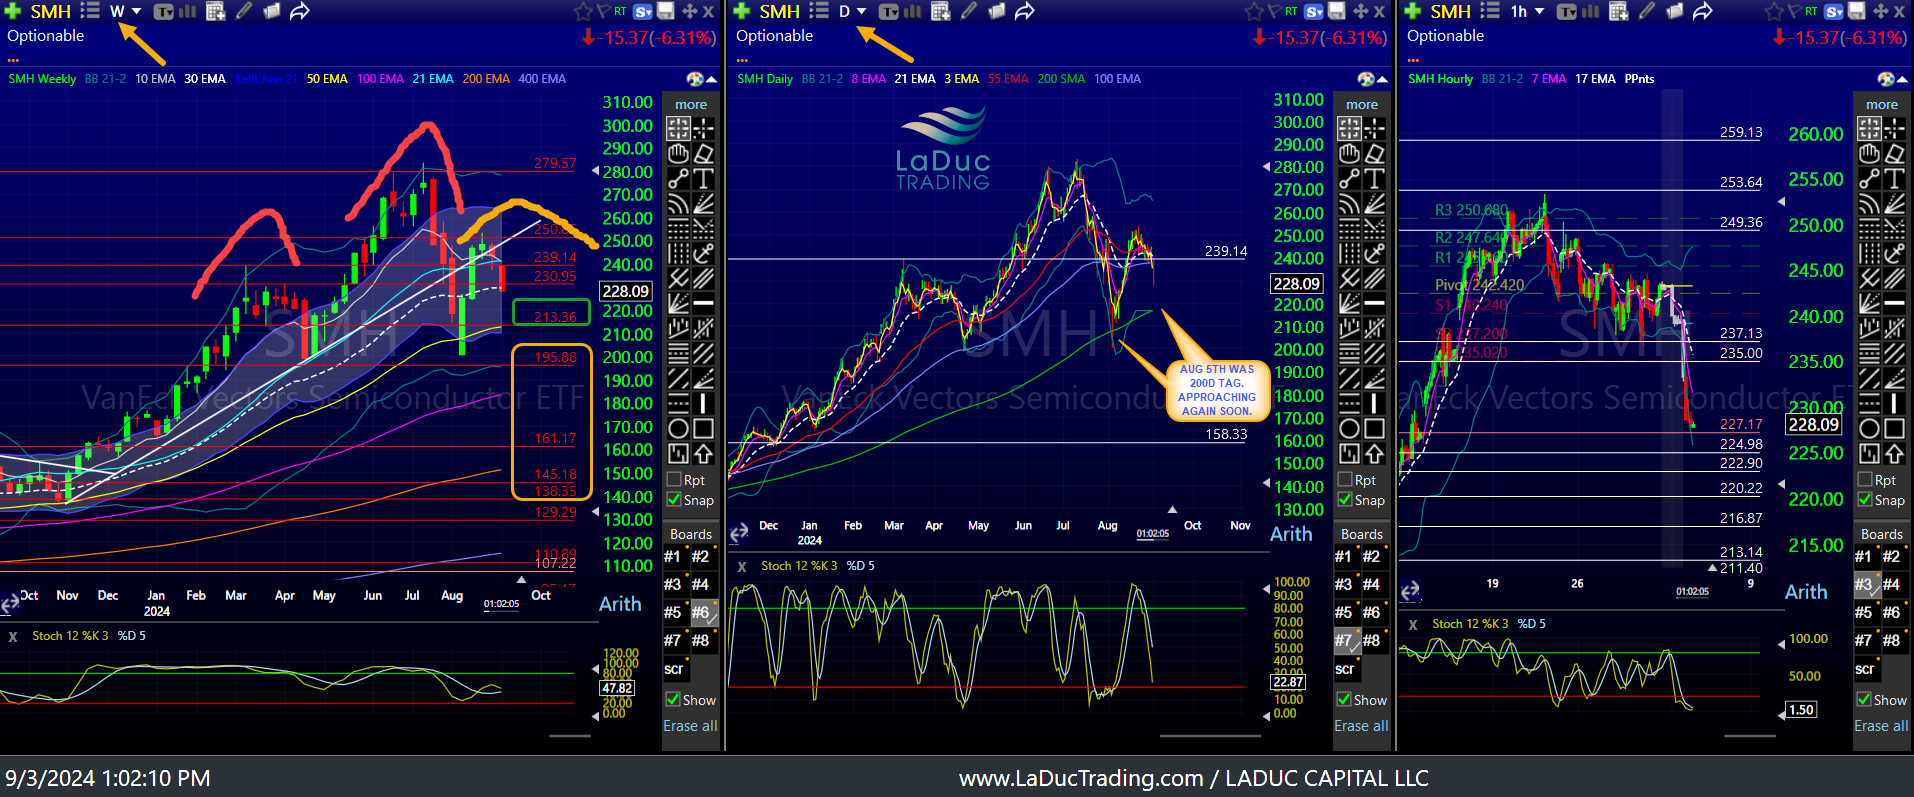Select the text tool in weekly chart toolbar
The image size is (1914, 797).
(x=704, y=178)
